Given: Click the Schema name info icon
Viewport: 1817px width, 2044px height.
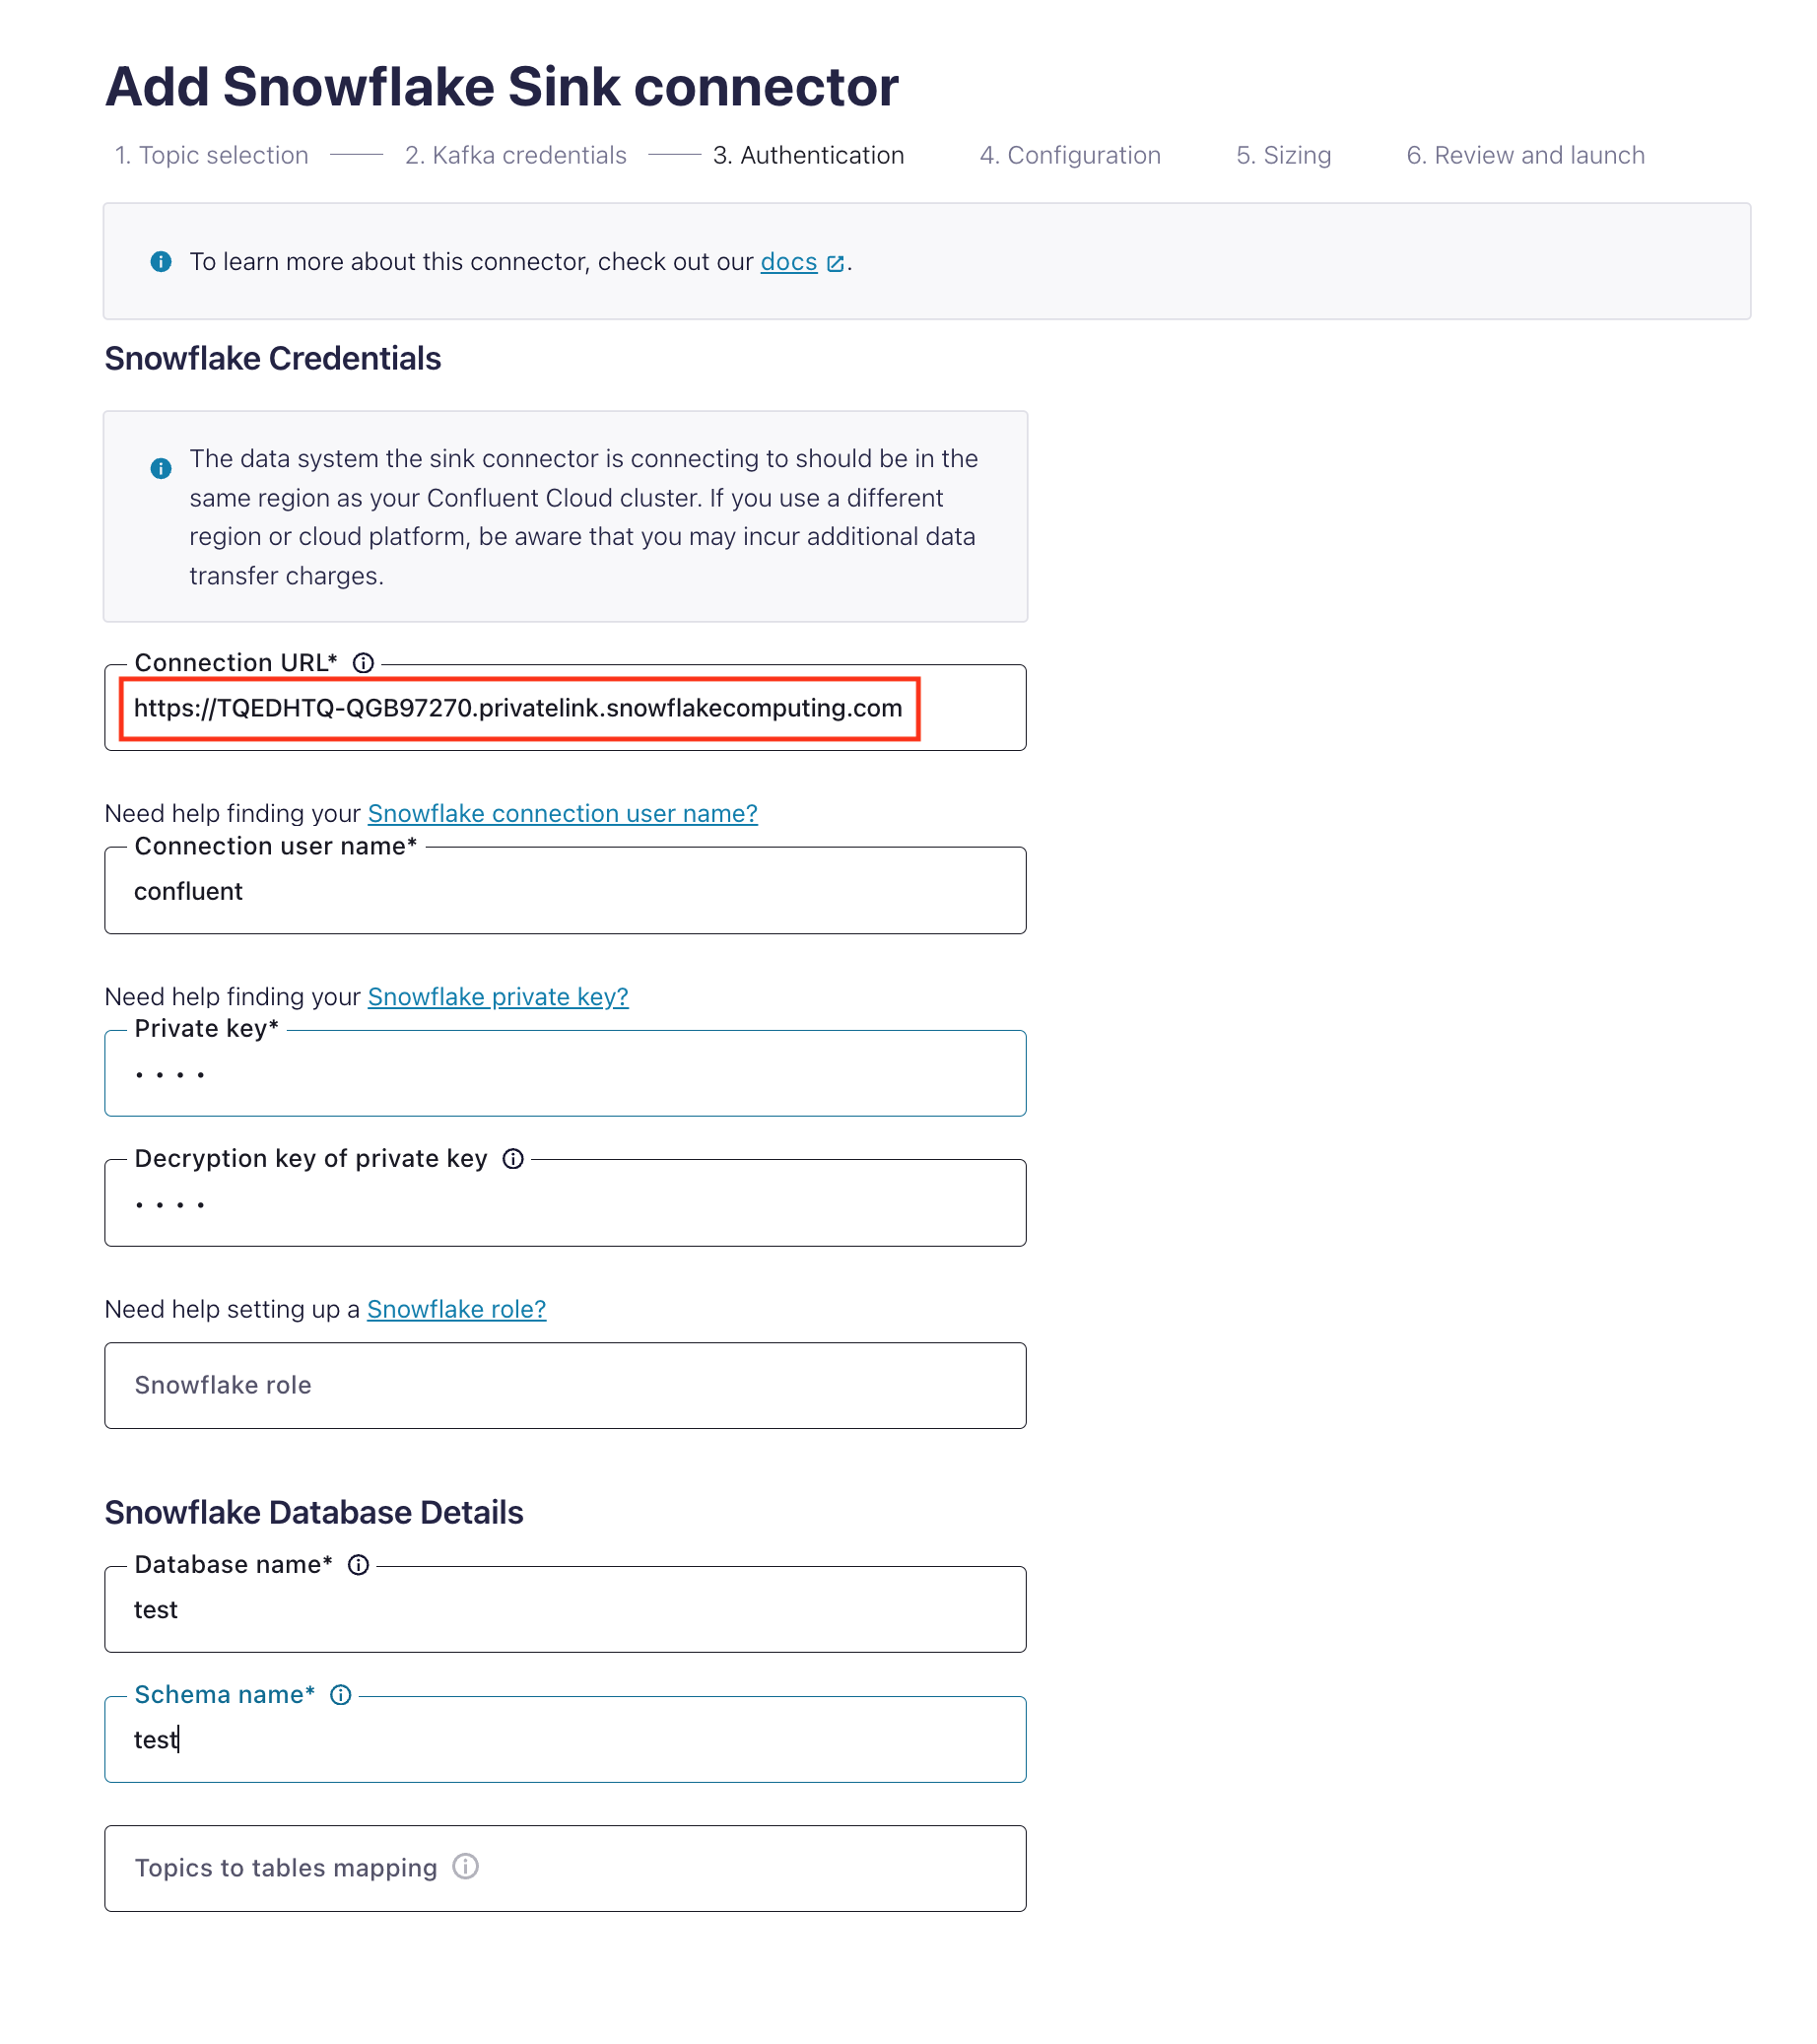Looking at the screenshot, I should tap(341, 1695).
